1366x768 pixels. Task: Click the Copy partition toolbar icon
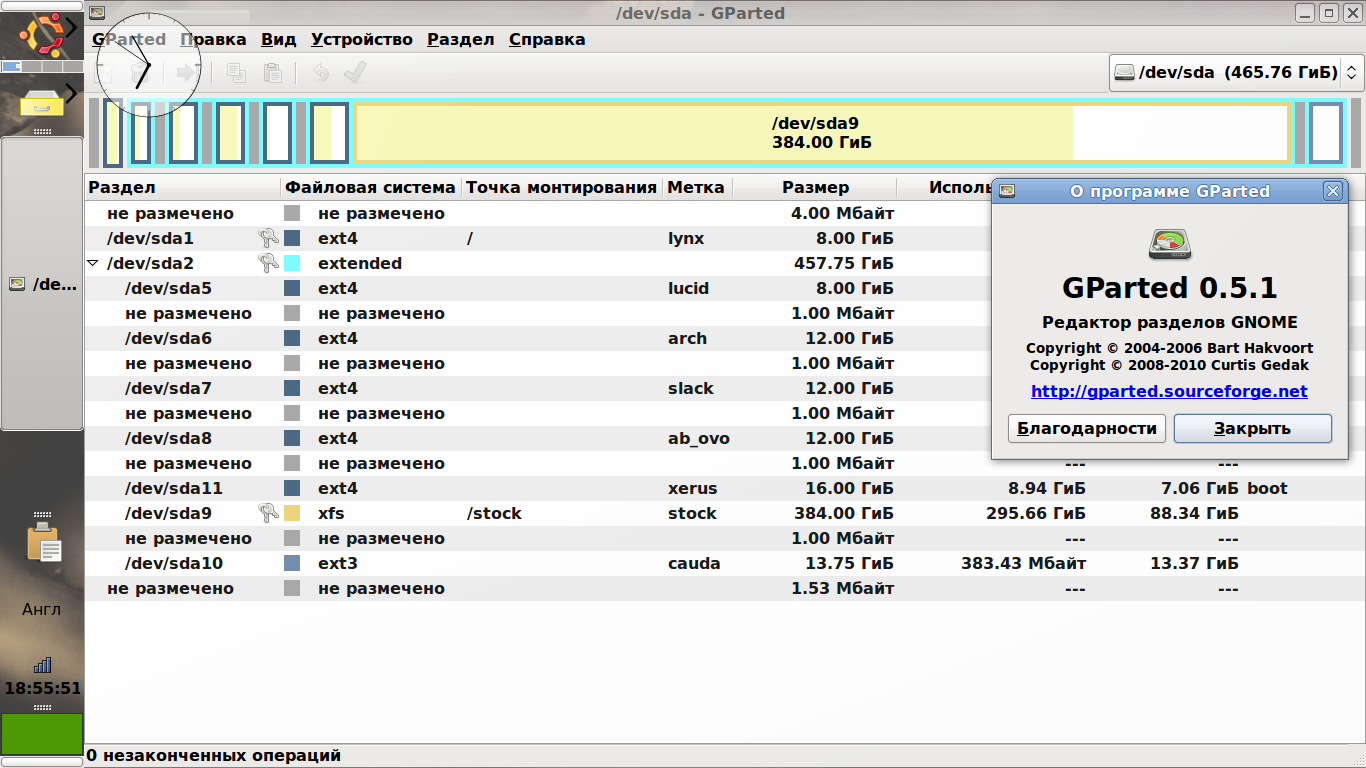(x=236, y=73)
